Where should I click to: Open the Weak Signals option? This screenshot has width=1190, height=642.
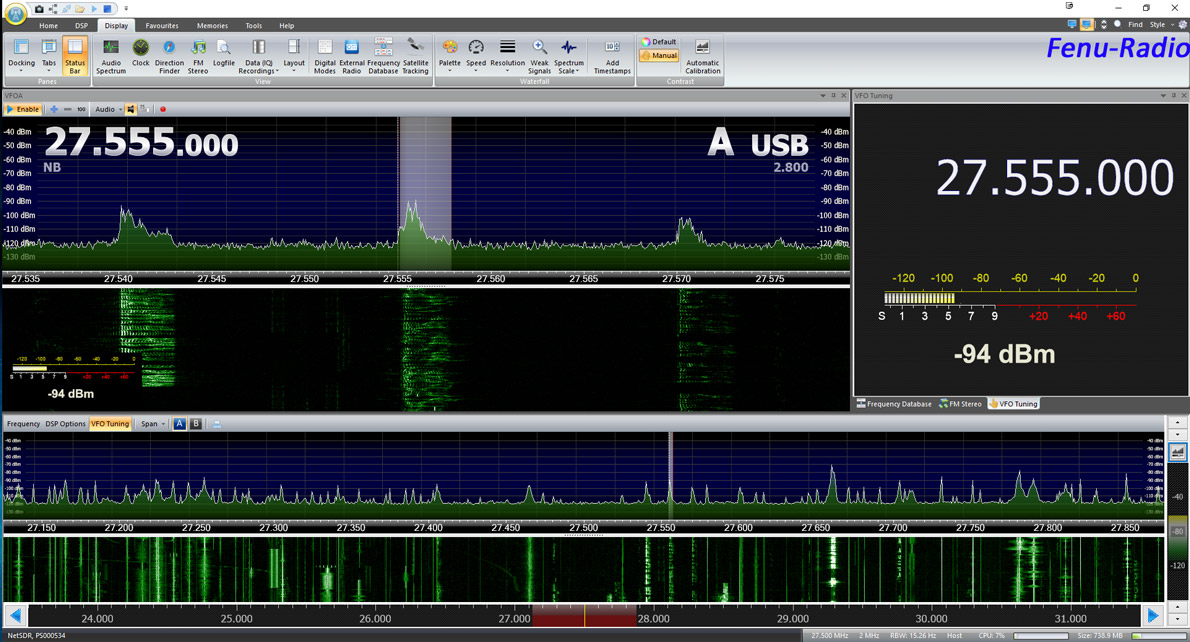click(539, 55)
